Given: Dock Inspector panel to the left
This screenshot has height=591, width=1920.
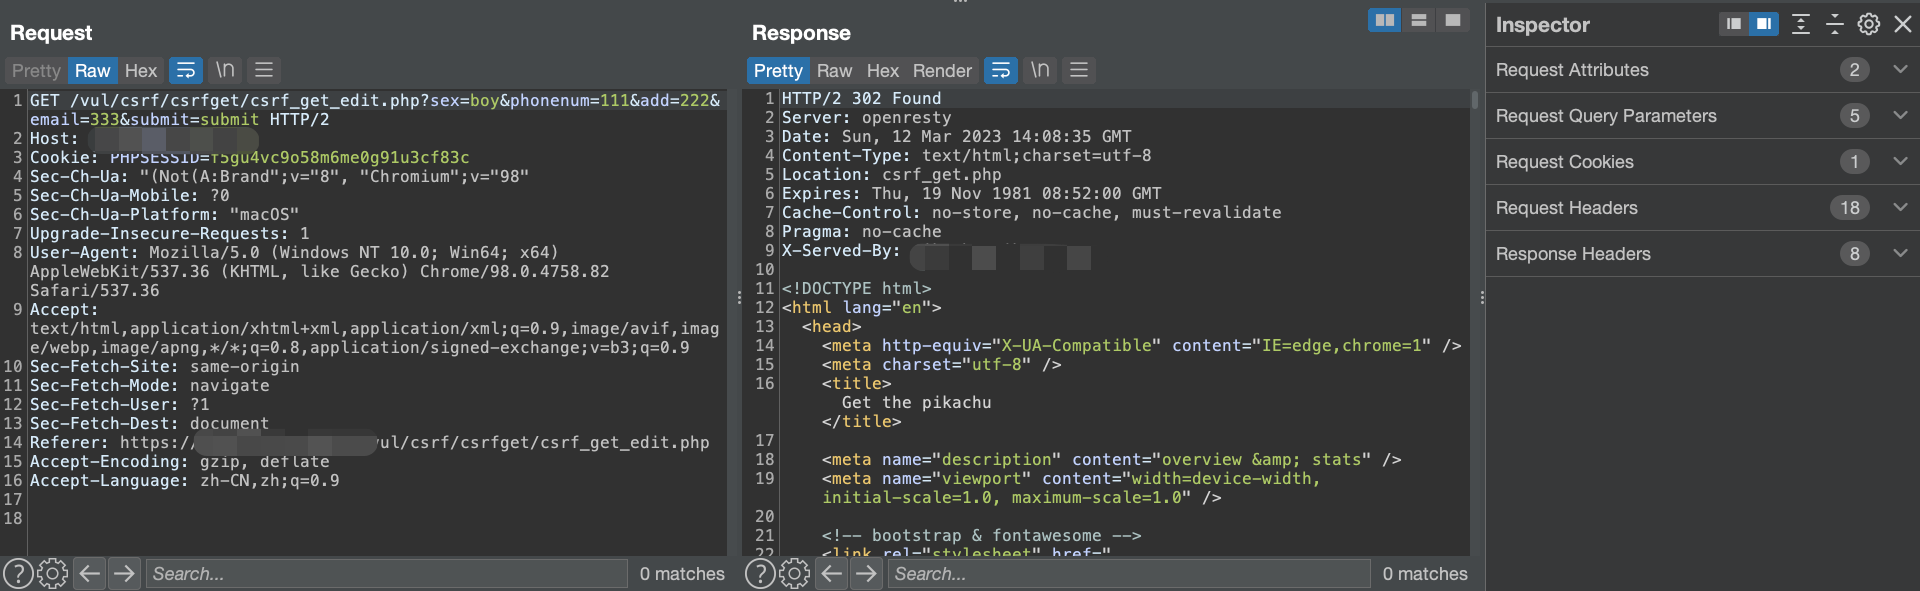Looking at the screenshot, I should coord(1734,23).
